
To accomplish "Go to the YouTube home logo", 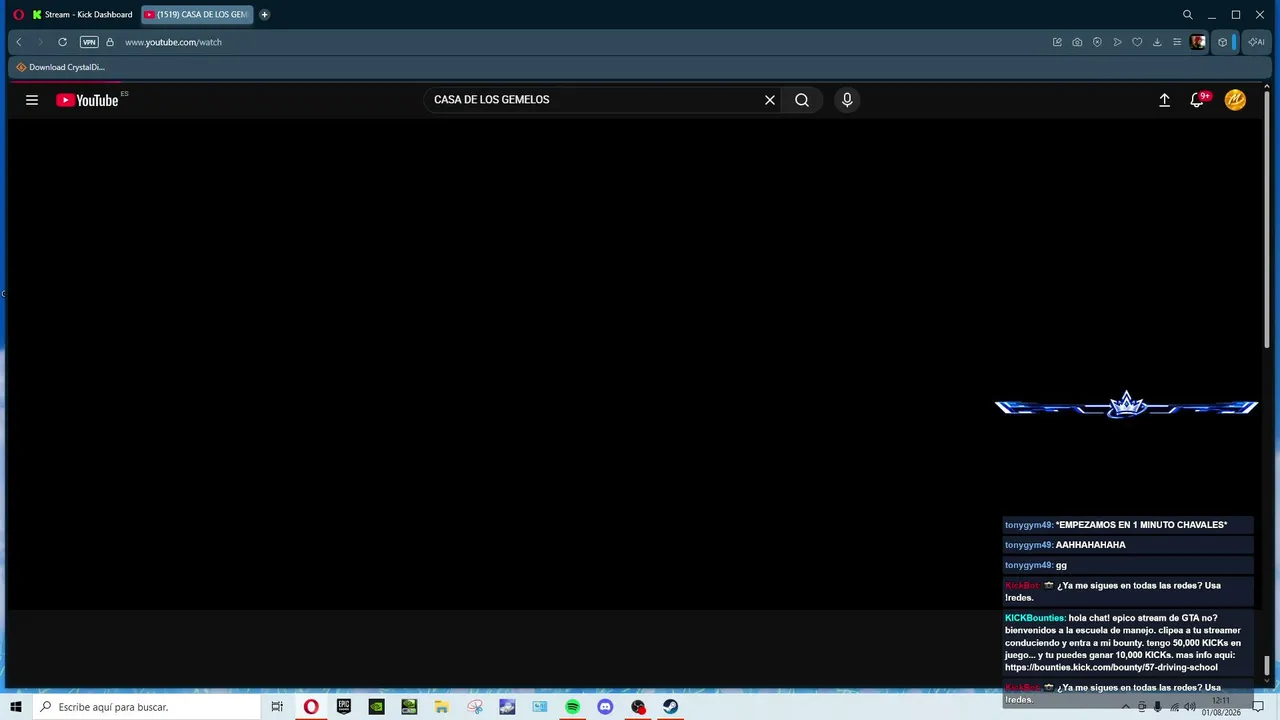I will pyautogui.click(x=88, y=100).
